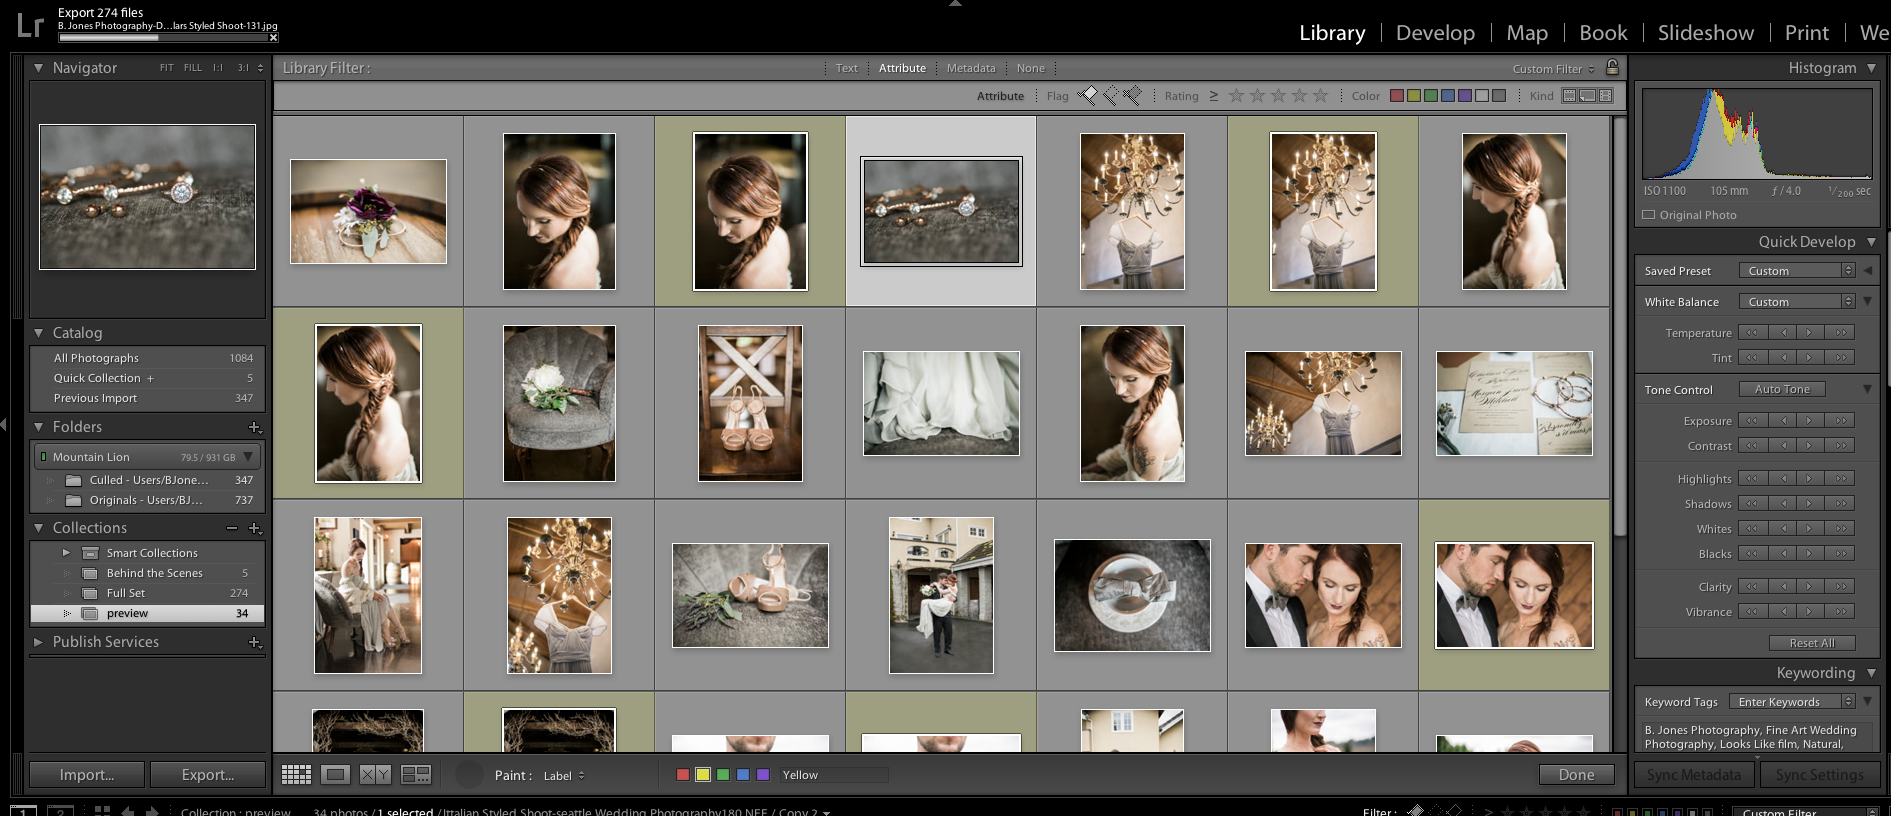
Task: Filter kind by videos
Action: tap(1605, 96)
